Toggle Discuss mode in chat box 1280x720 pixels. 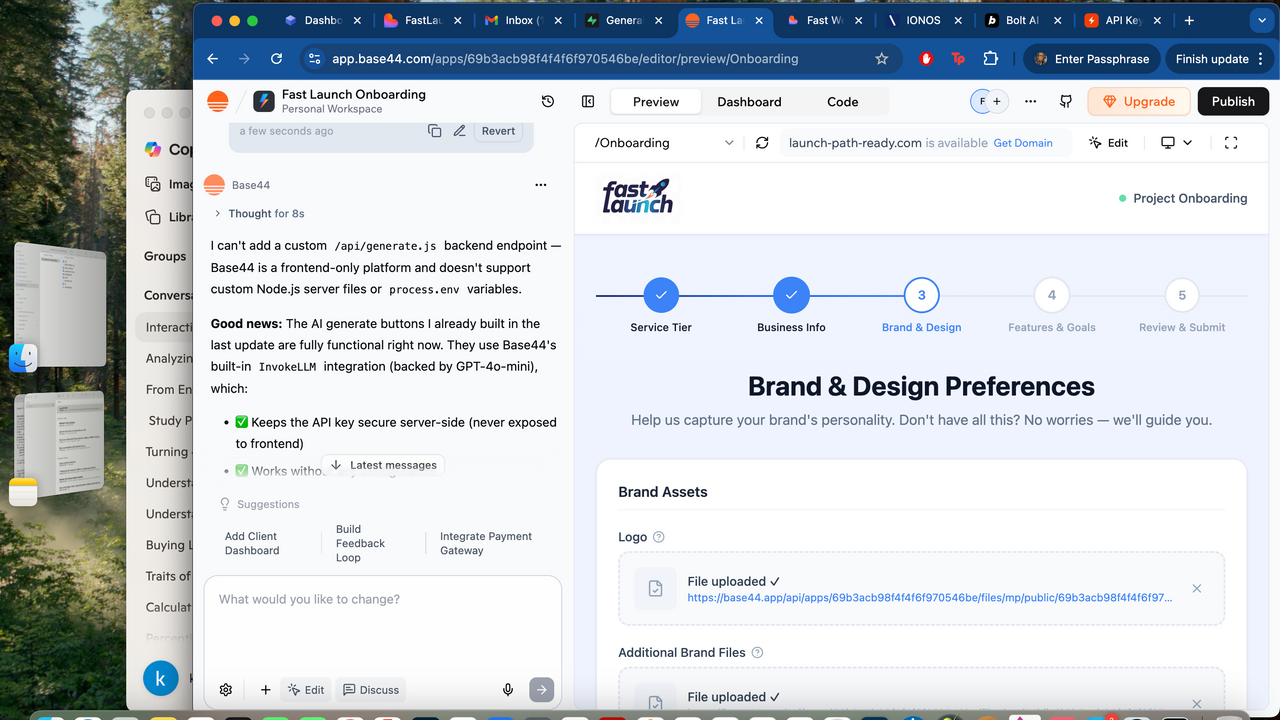click(371, 689)
